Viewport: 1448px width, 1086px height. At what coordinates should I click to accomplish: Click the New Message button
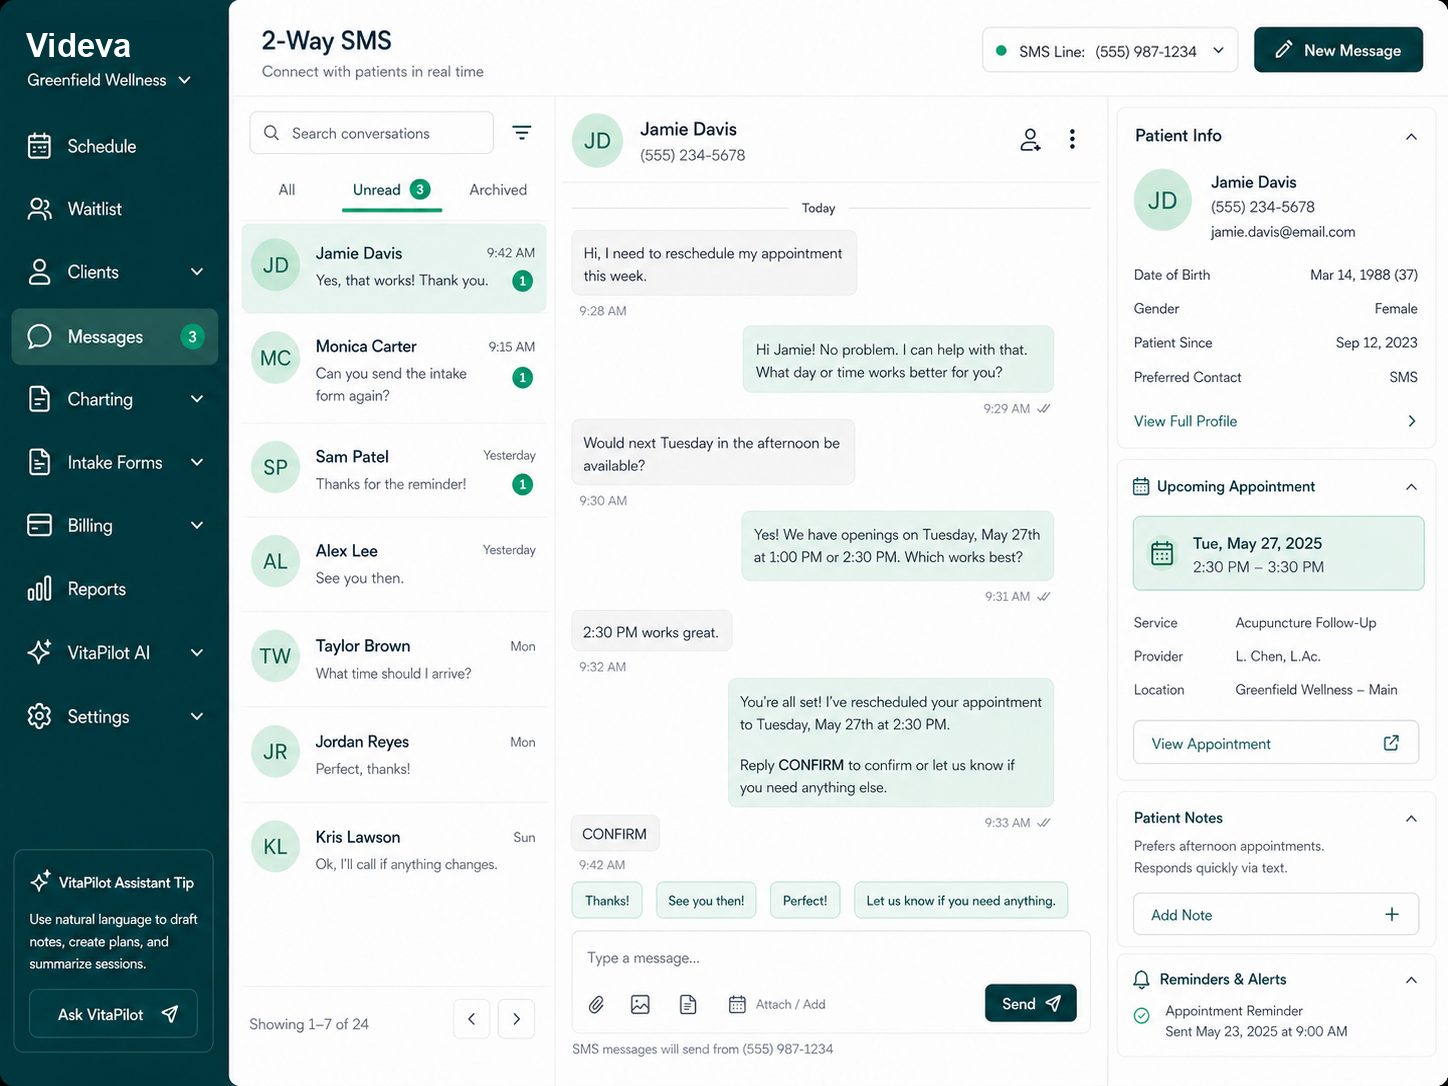(1338, 49)
